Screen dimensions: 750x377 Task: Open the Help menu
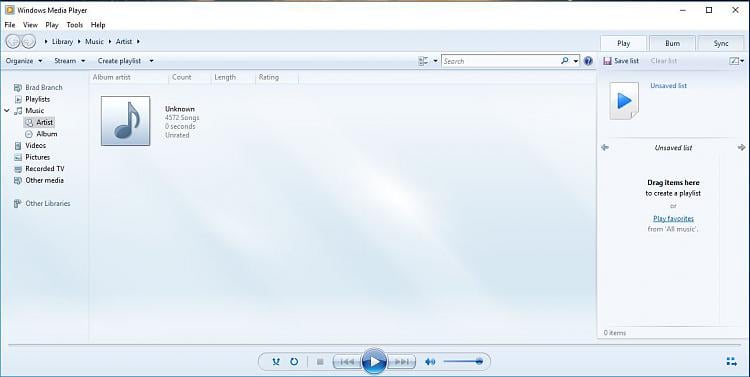click(98, 25)
